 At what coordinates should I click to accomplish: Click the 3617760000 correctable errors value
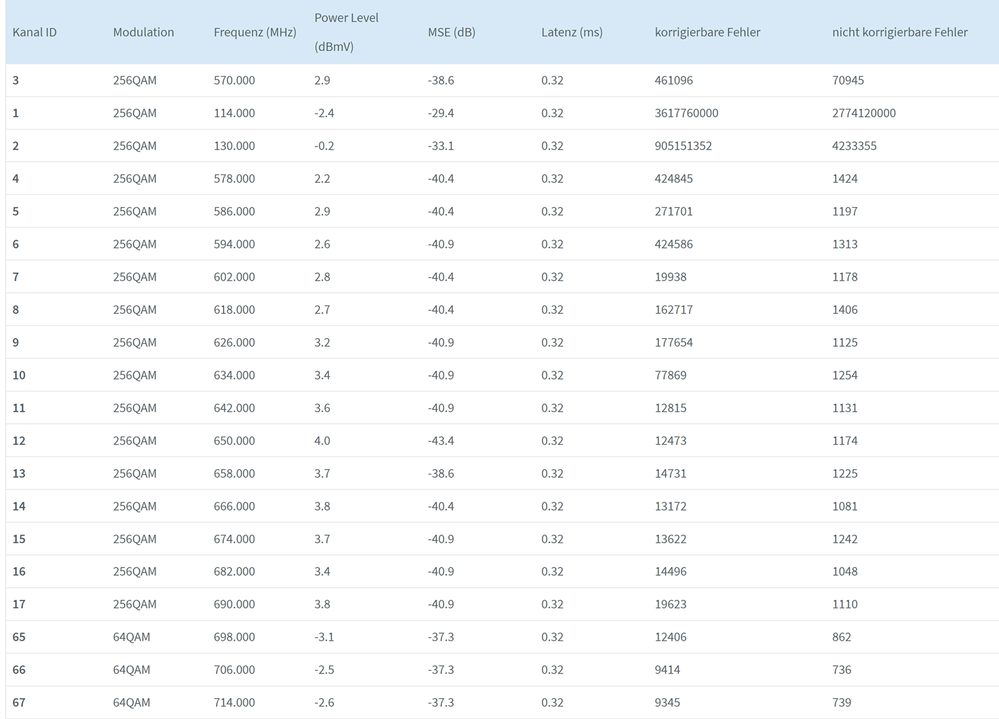pos(686,113)
